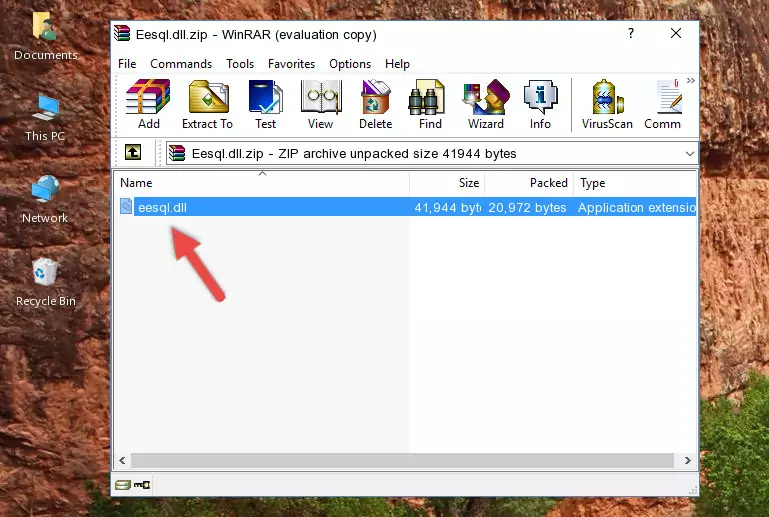
Task: Click the horizontal scrollbar track
Action: pyautogui.click(x=402, y=460)
